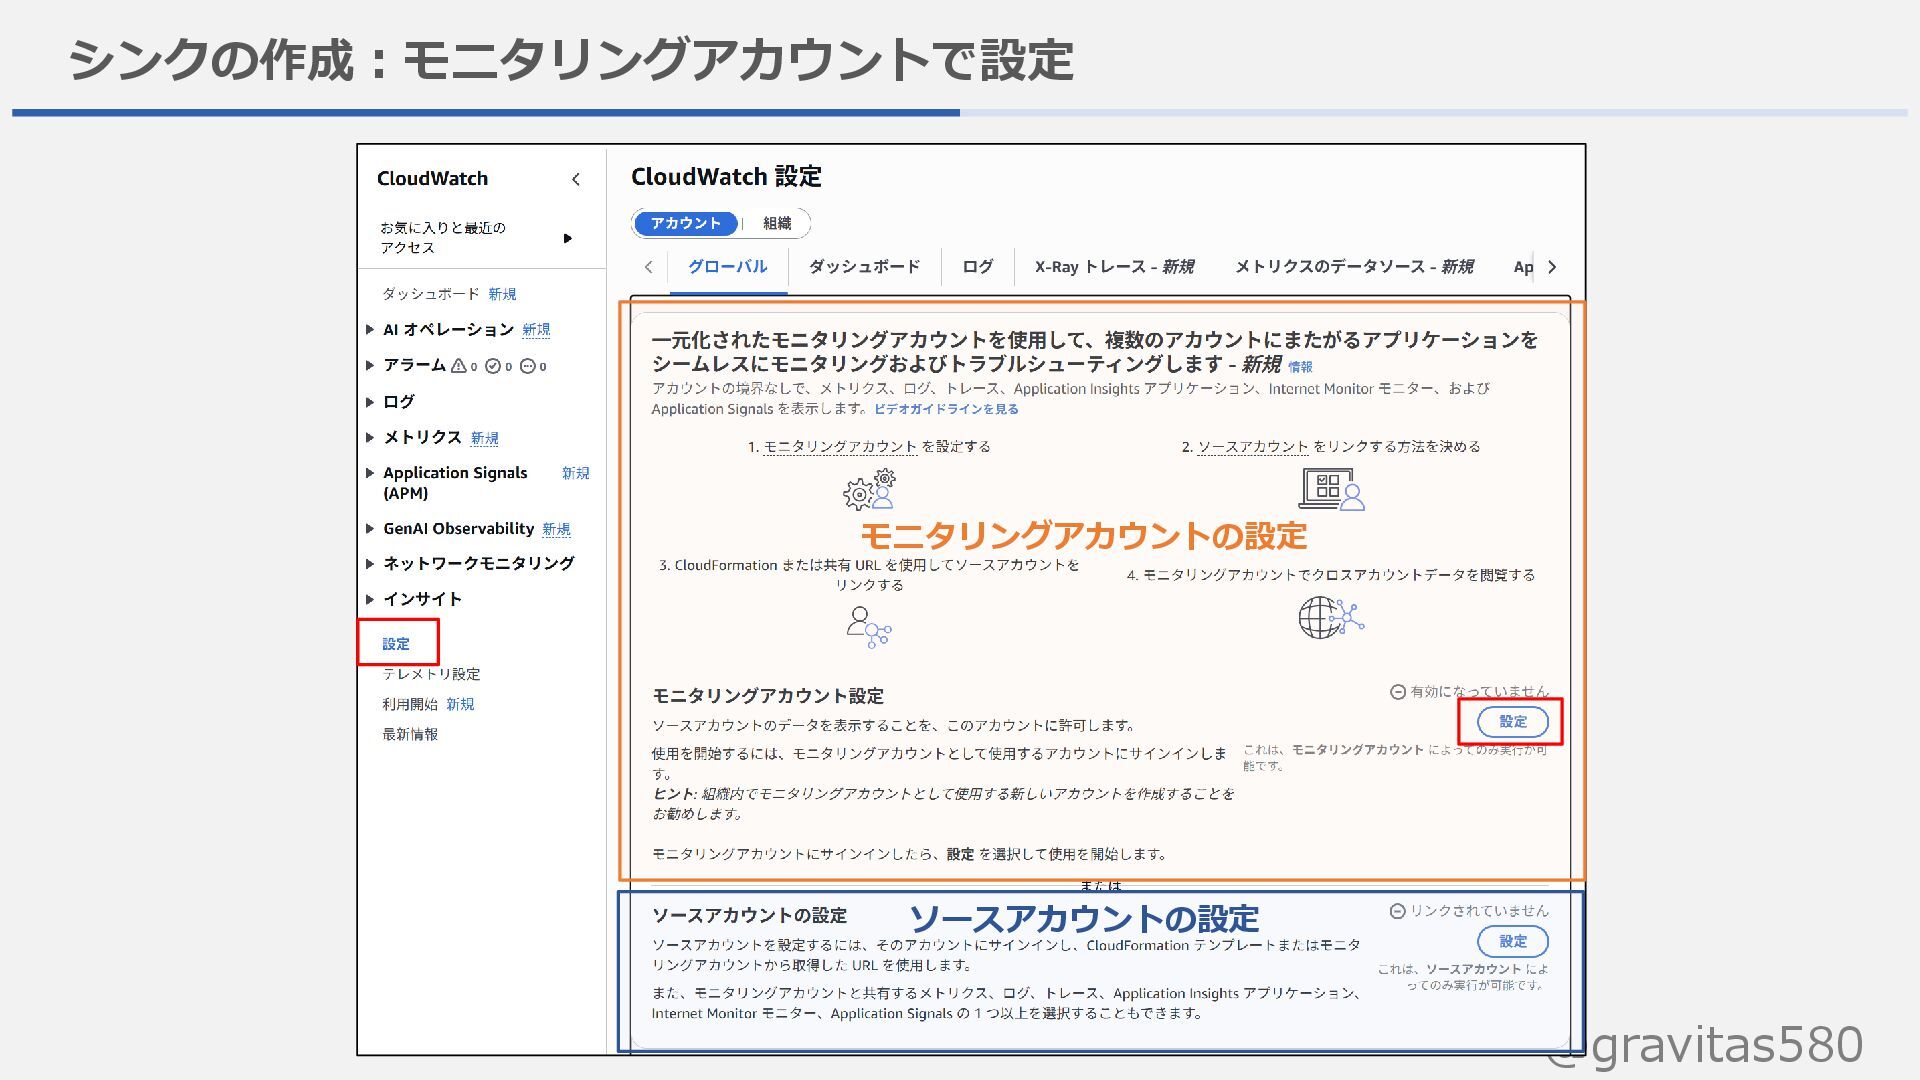The image size is (1920, 1080).
Task: Click the monitoring account gears icon
Action: click(869, 490)
